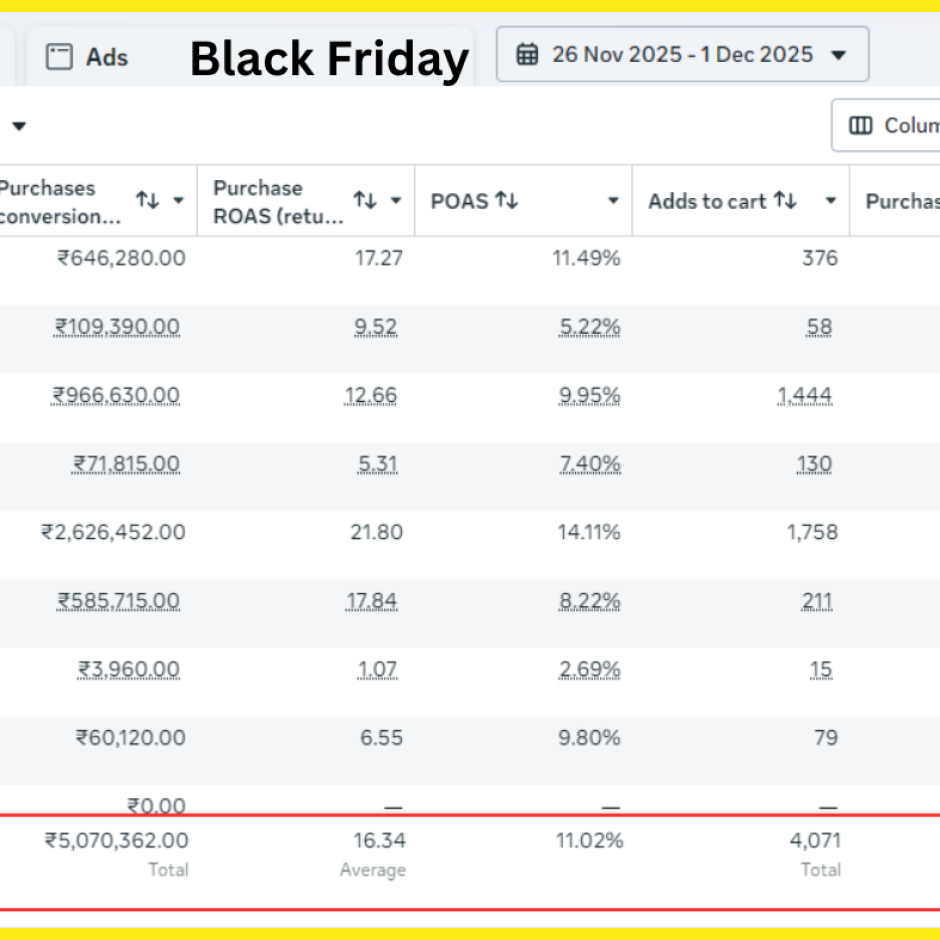This screenshot has width=940, height=940.
Task: Click the POAS value 11.49%
Action: pos(586,258)
